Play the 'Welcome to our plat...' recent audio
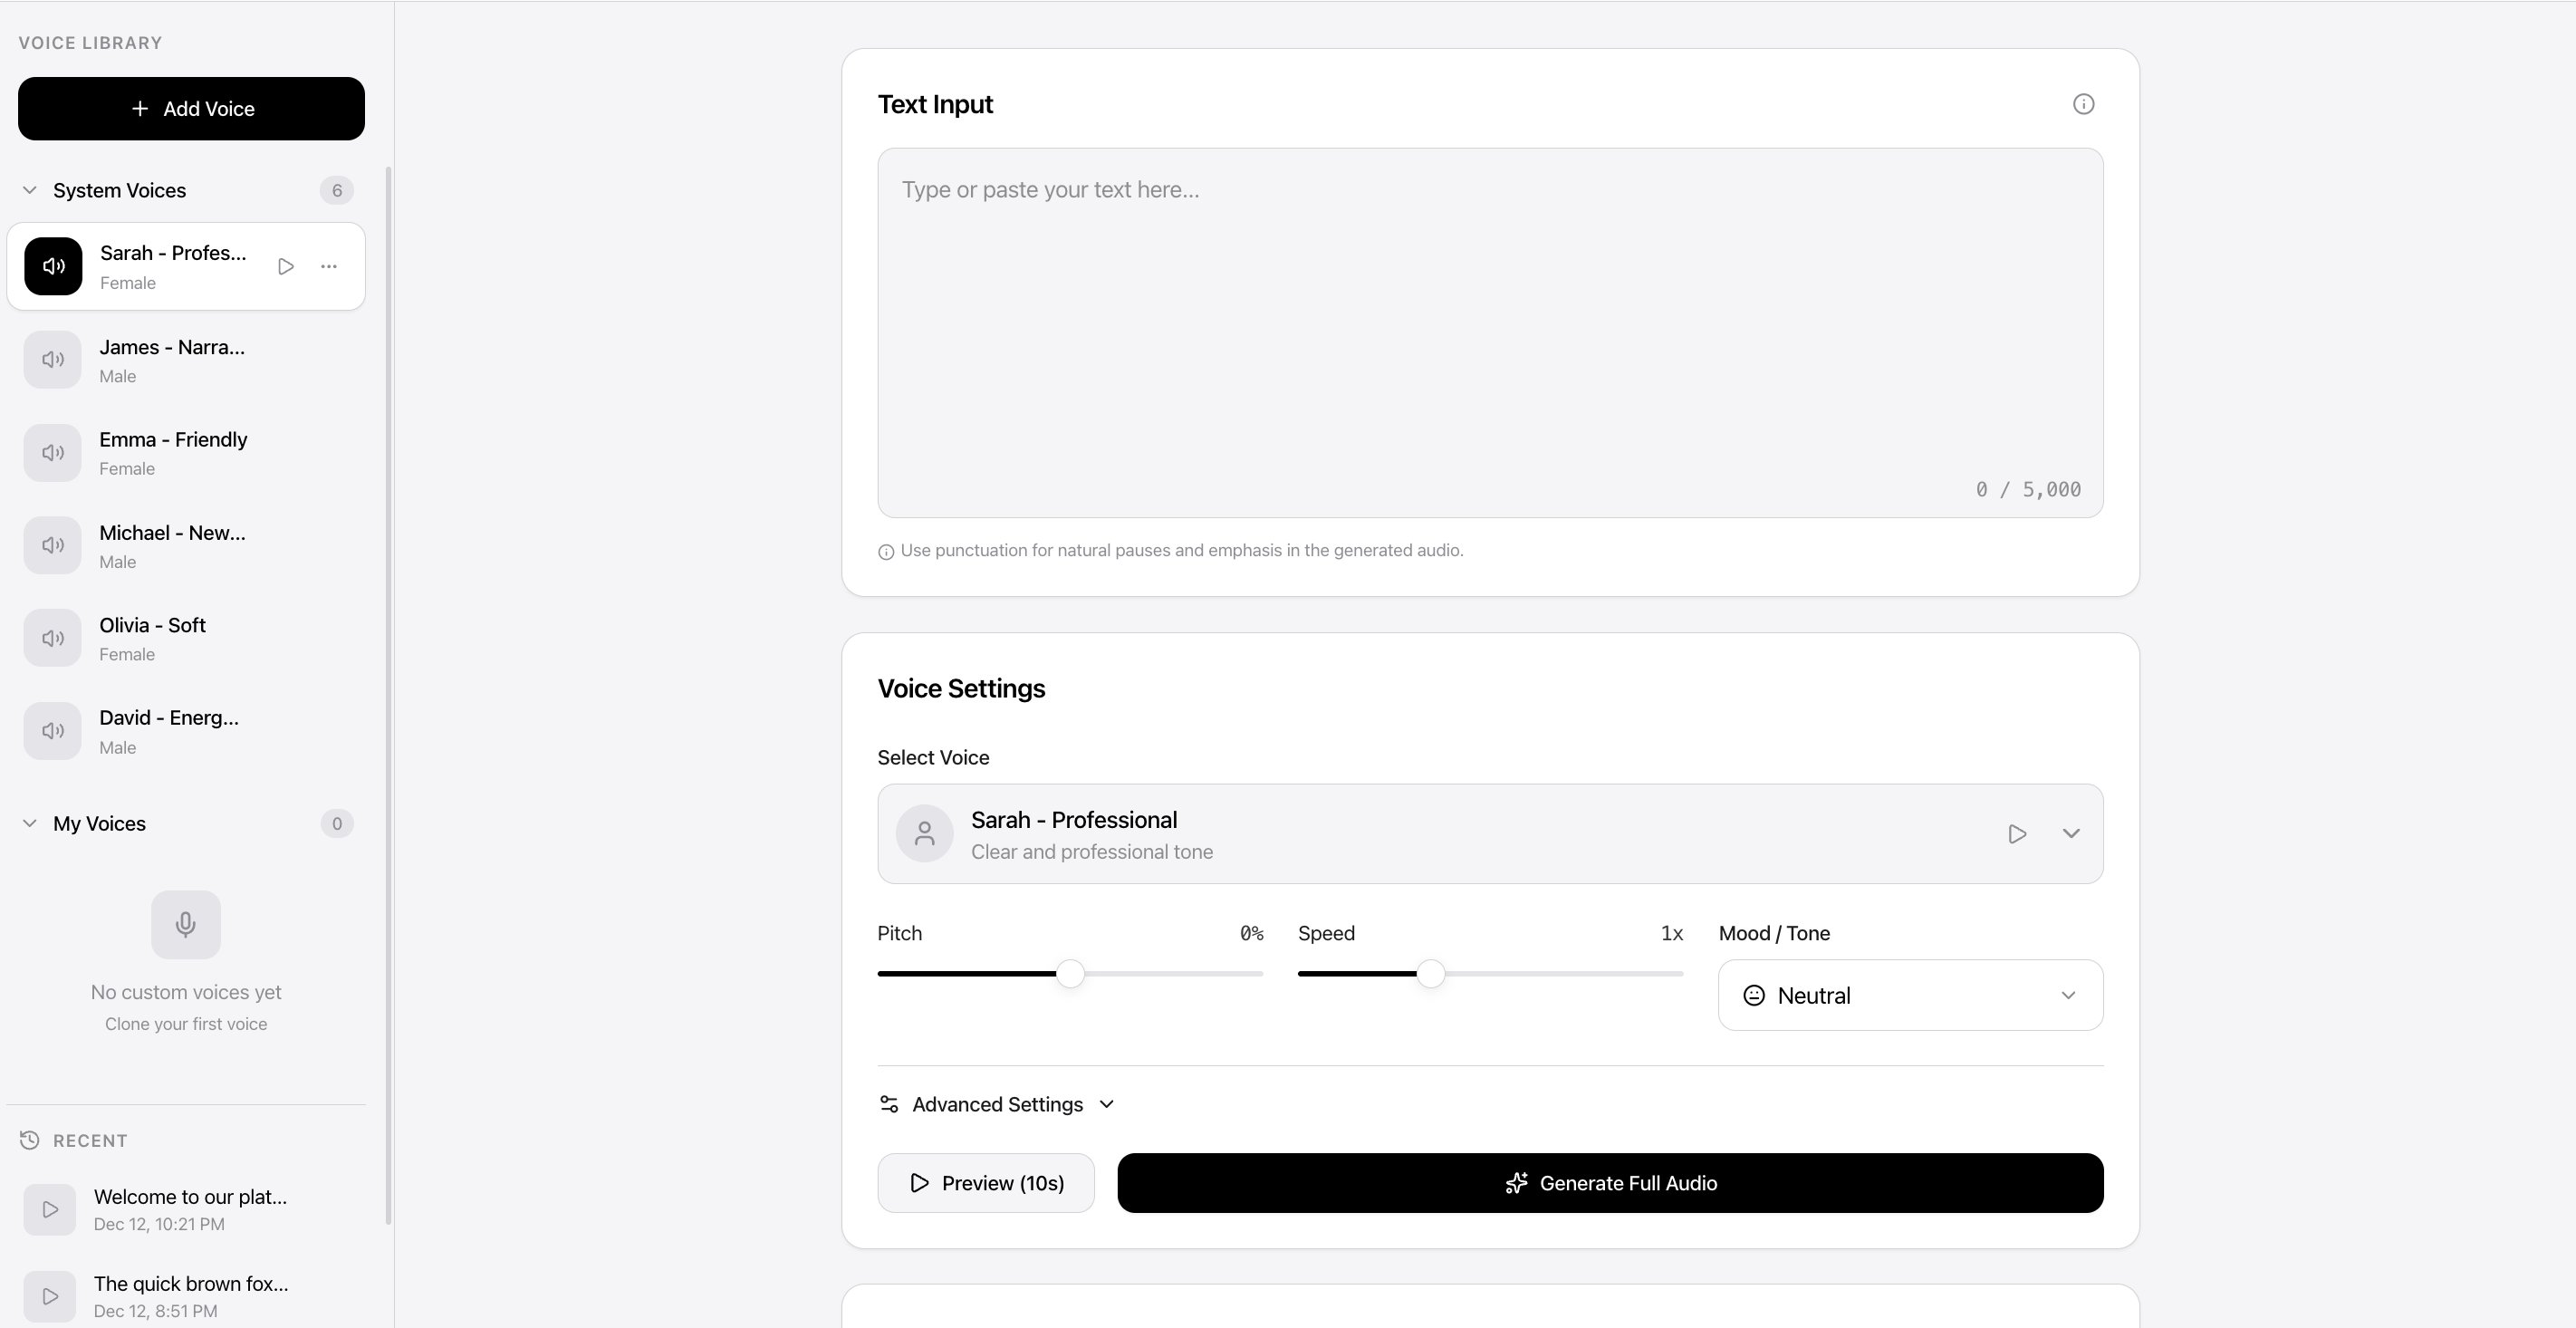2576x1328 pixels. [50, 1209]
